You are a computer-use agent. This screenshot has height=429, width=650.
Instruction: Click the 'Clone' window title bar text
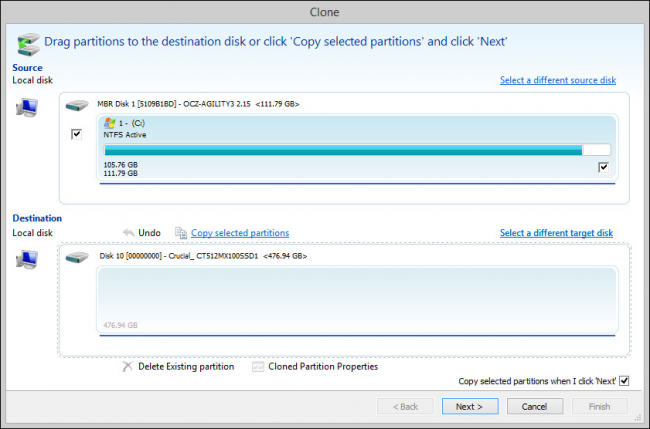325,12
